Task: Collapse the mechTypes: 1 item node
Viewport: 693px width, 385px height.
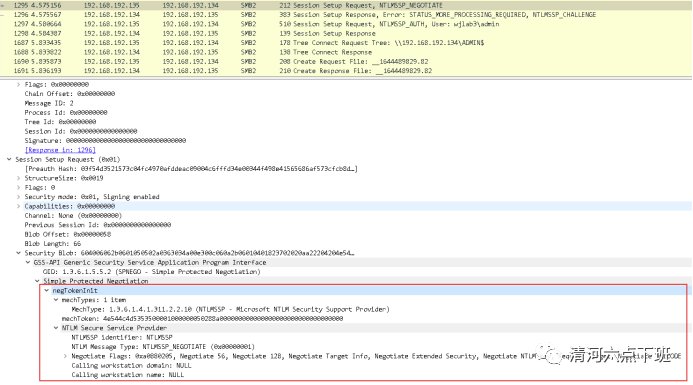Action: [56, 300]
